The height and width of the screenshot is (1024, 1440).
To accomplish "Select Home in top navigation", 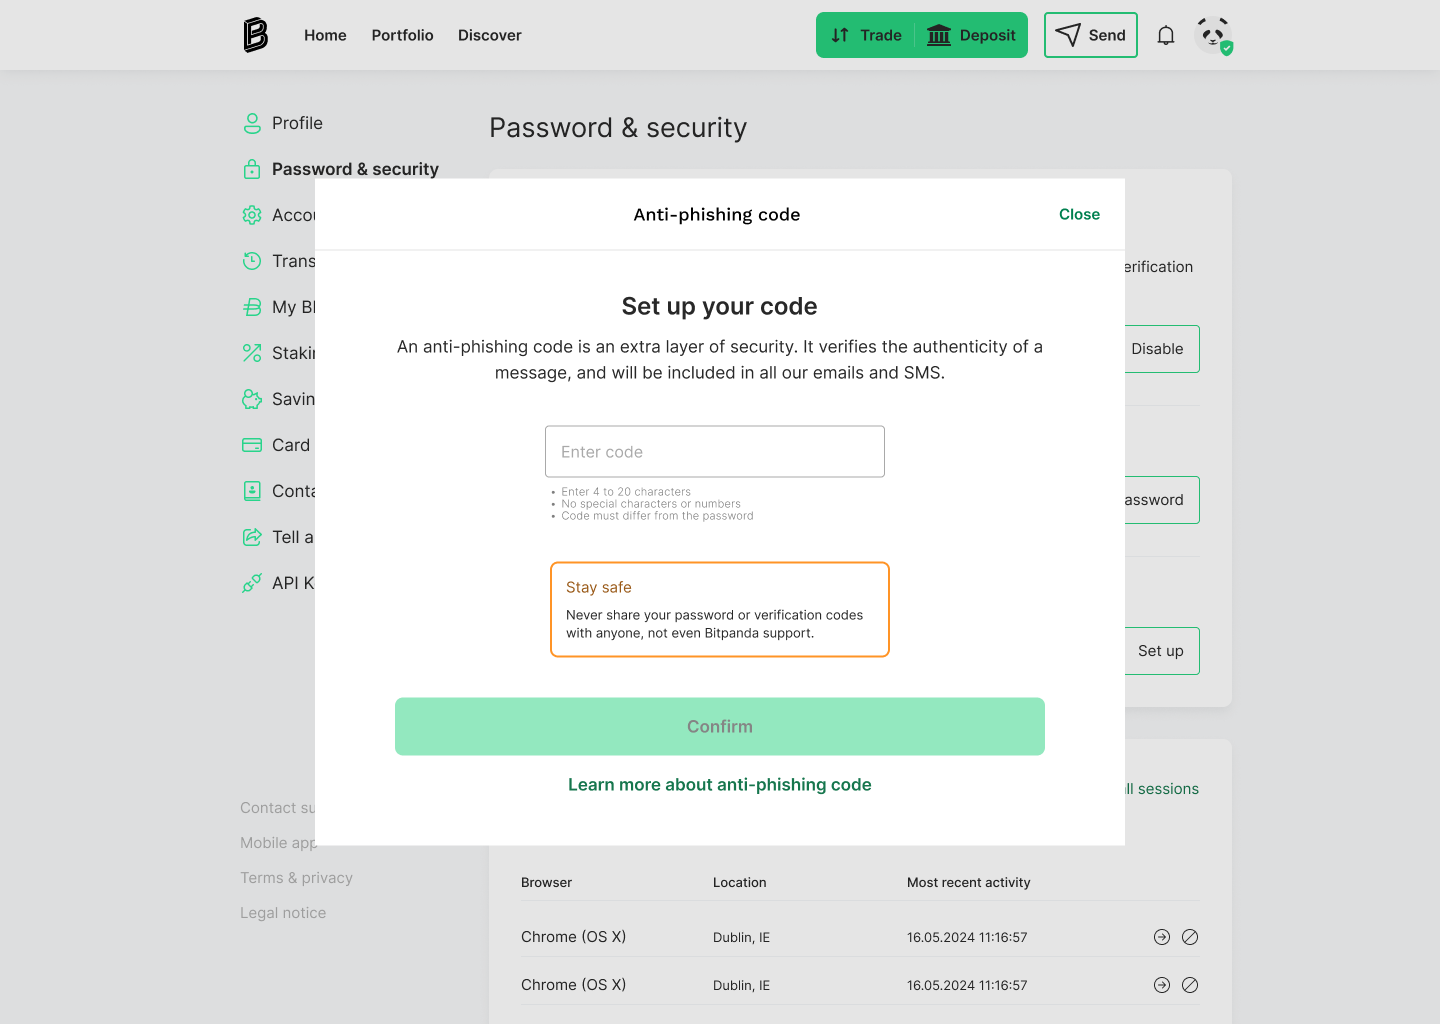I will point(325,35).
